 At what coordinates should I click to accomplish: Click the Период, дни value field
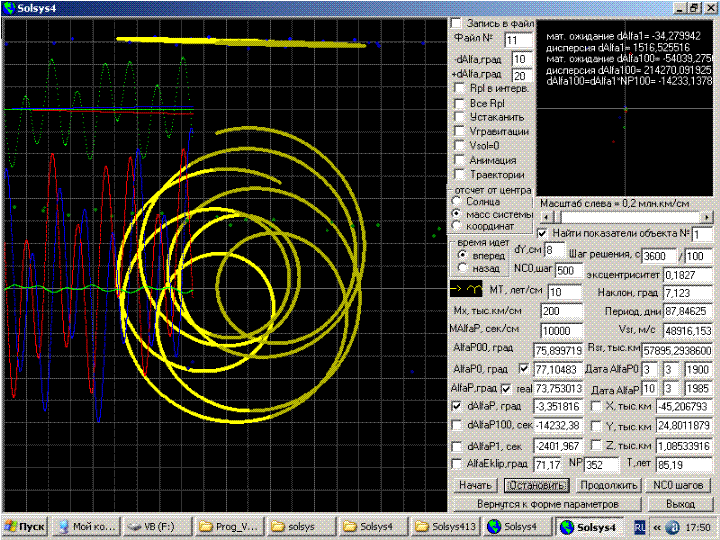point(687,311)
